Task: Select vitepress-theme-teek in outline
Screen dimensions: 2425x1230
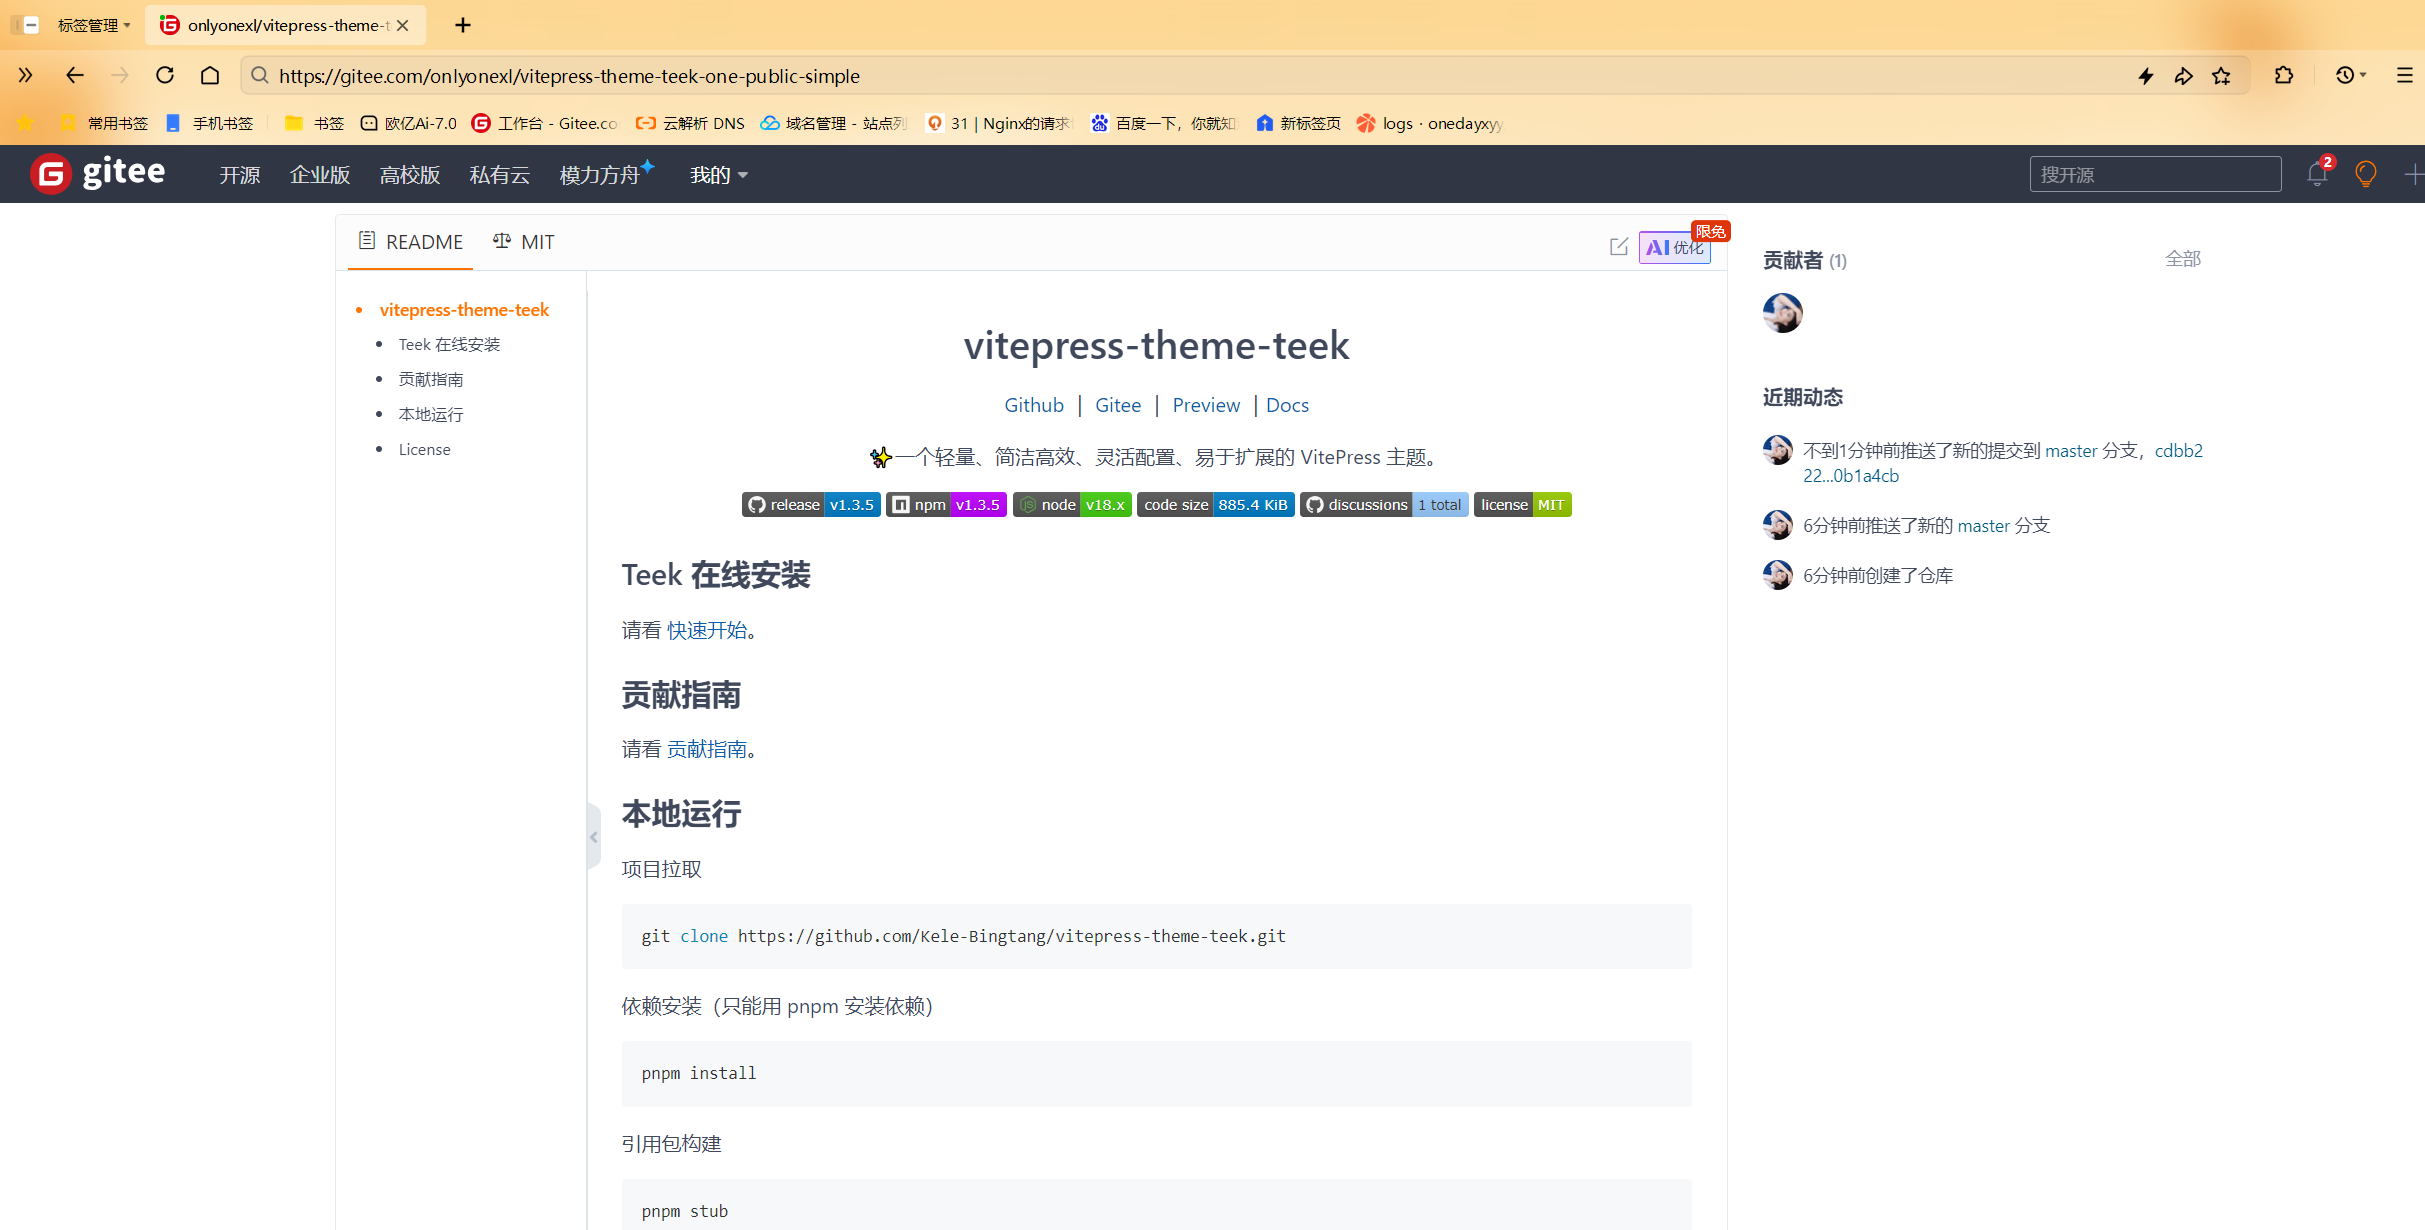Action: 464,310
